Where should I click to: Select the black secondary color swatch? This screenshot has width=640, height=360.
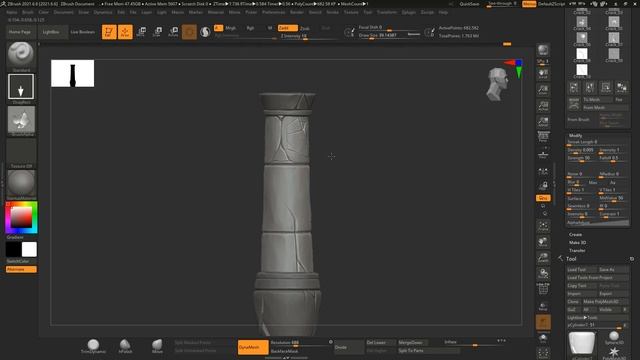[x=13, y=249]
